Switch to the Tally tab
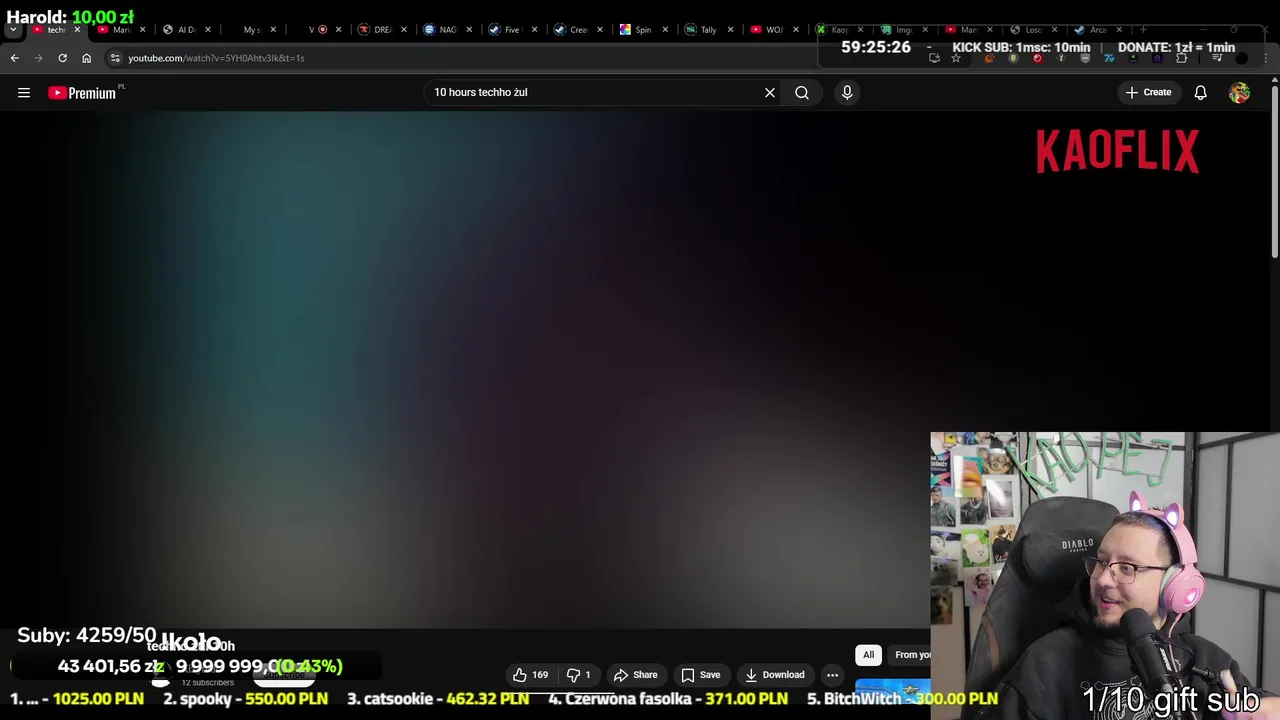1280x720 pixels. coord(707,30)
